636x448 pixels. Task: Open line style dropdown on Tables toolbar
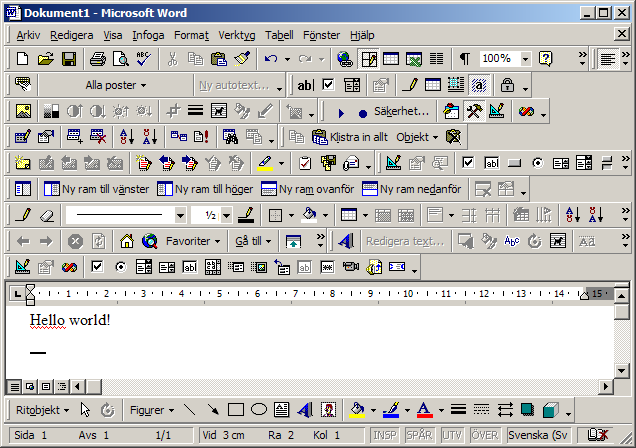180,215
